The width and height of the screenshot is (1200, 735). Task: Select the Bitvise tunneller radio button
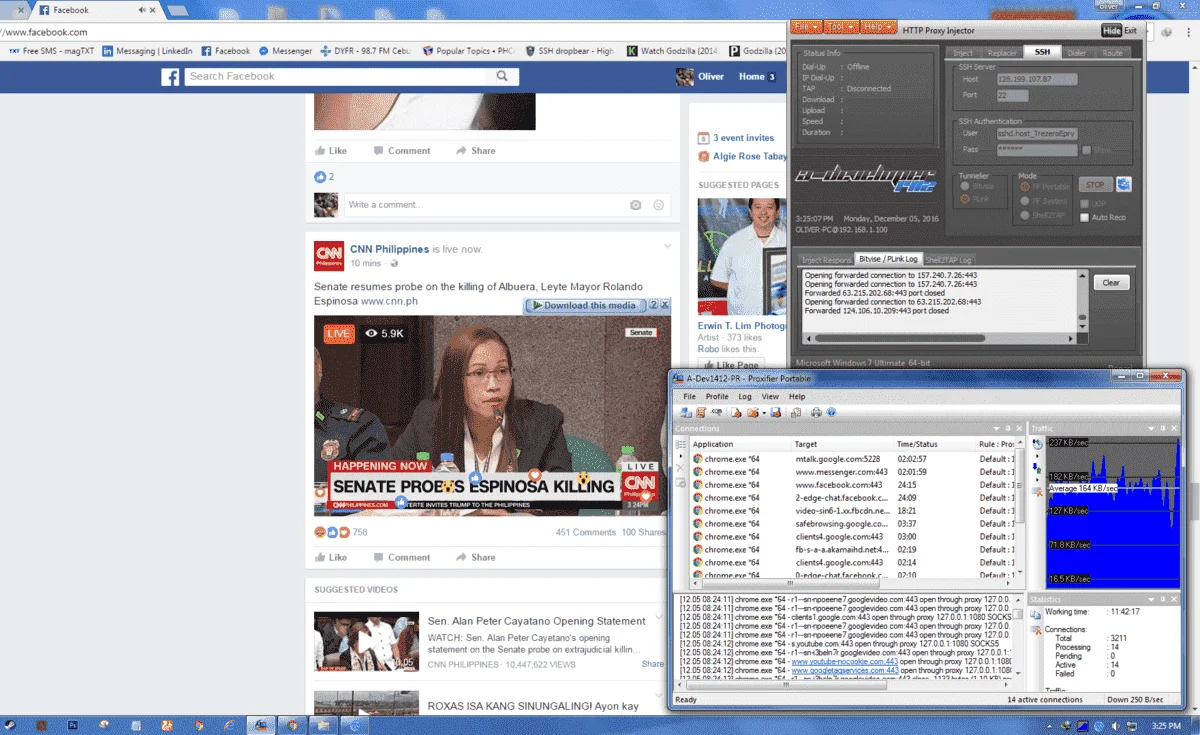coord(964,186)
